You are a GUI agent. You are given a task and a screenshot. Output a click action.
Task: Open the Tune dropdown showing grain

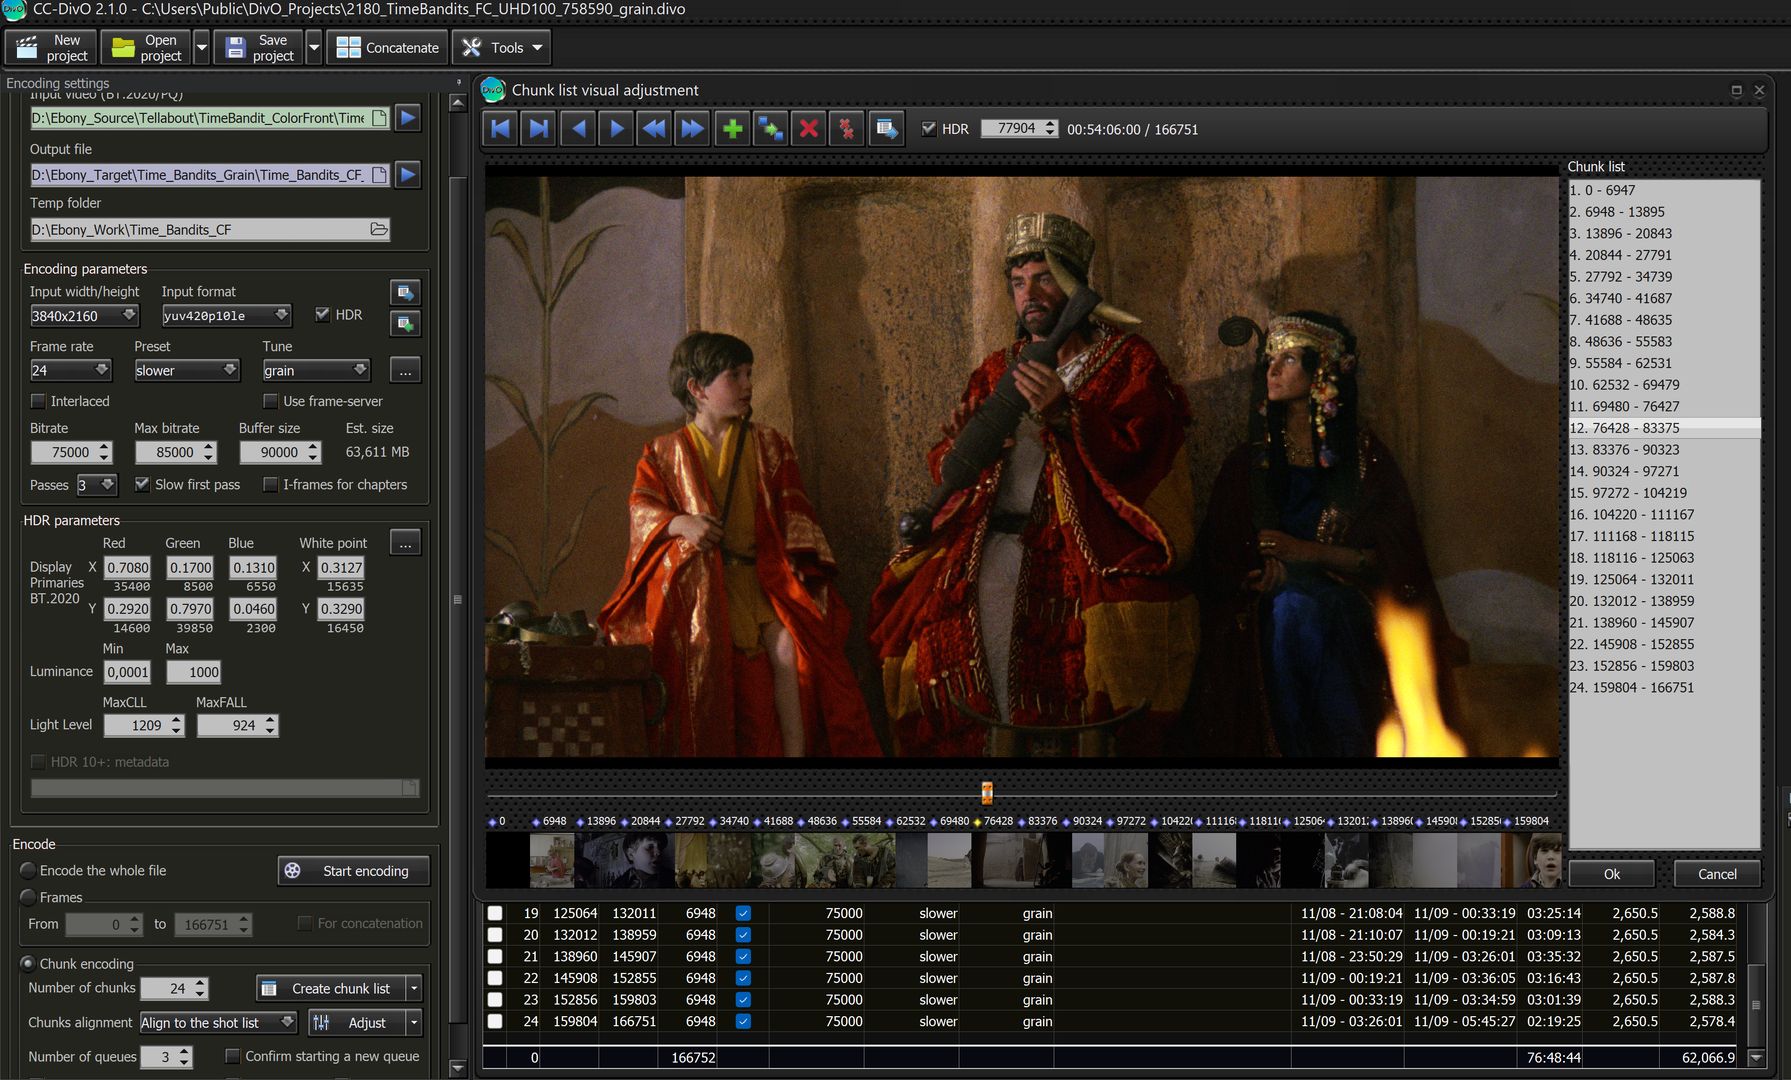pos(316,370)
